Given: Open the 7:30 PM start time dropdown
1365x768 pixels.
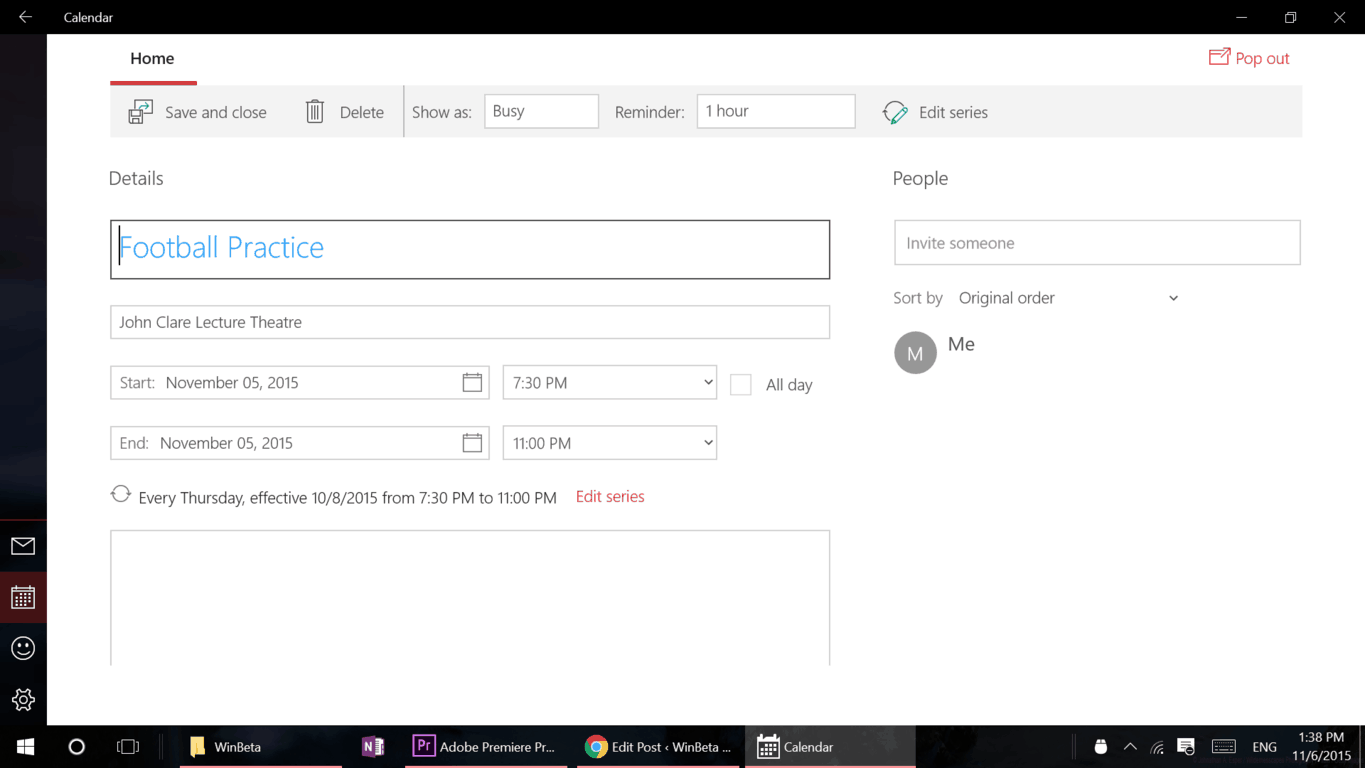Looking at the screenshot, I should [x=610, y=382].
